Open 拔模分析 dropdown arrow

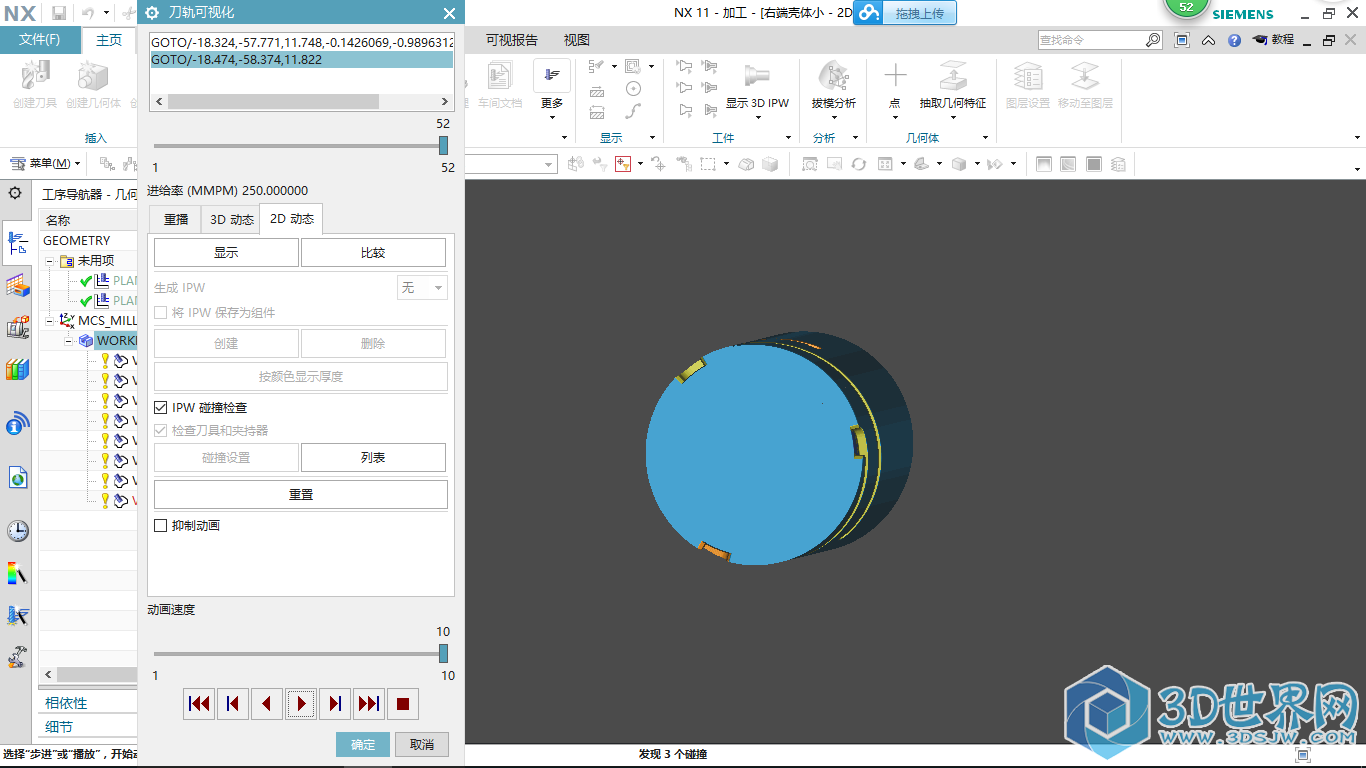[833, 117]
